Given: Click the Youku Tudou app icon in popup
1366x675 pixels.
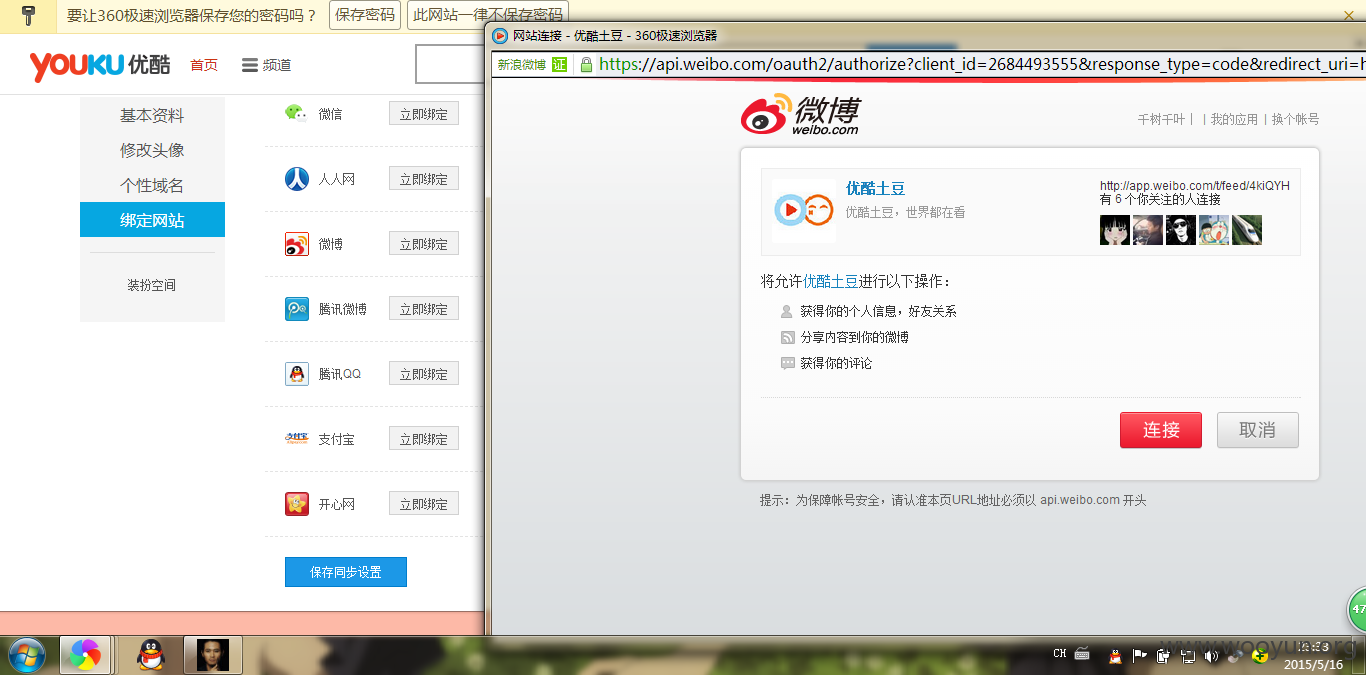Looking at the screenshot, I should coord(804,210).
